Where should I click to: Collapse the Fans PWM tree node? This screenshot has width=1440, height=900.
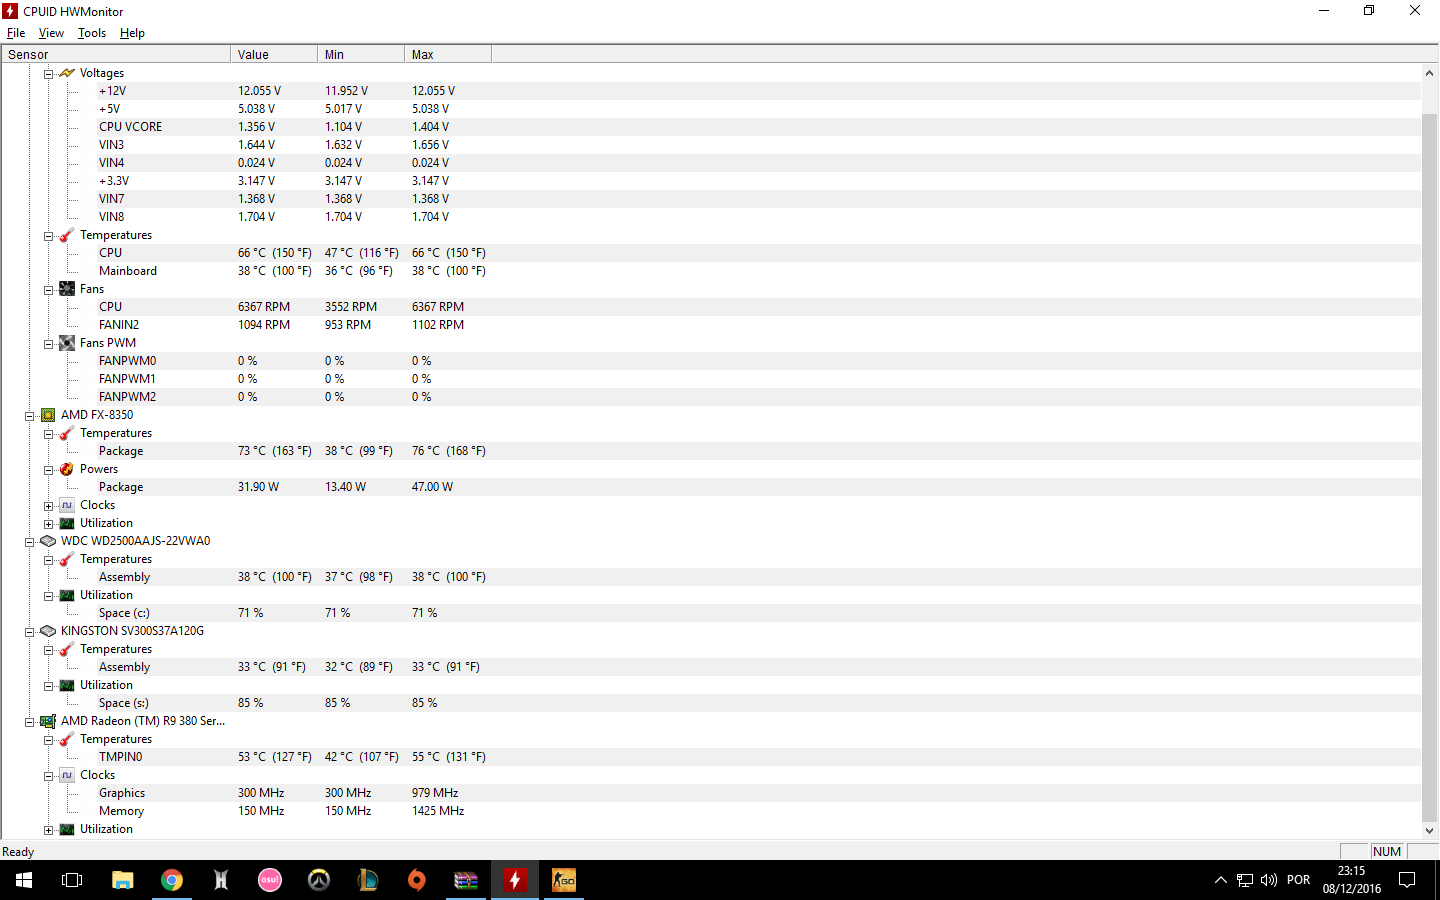(x=48, y=344)
